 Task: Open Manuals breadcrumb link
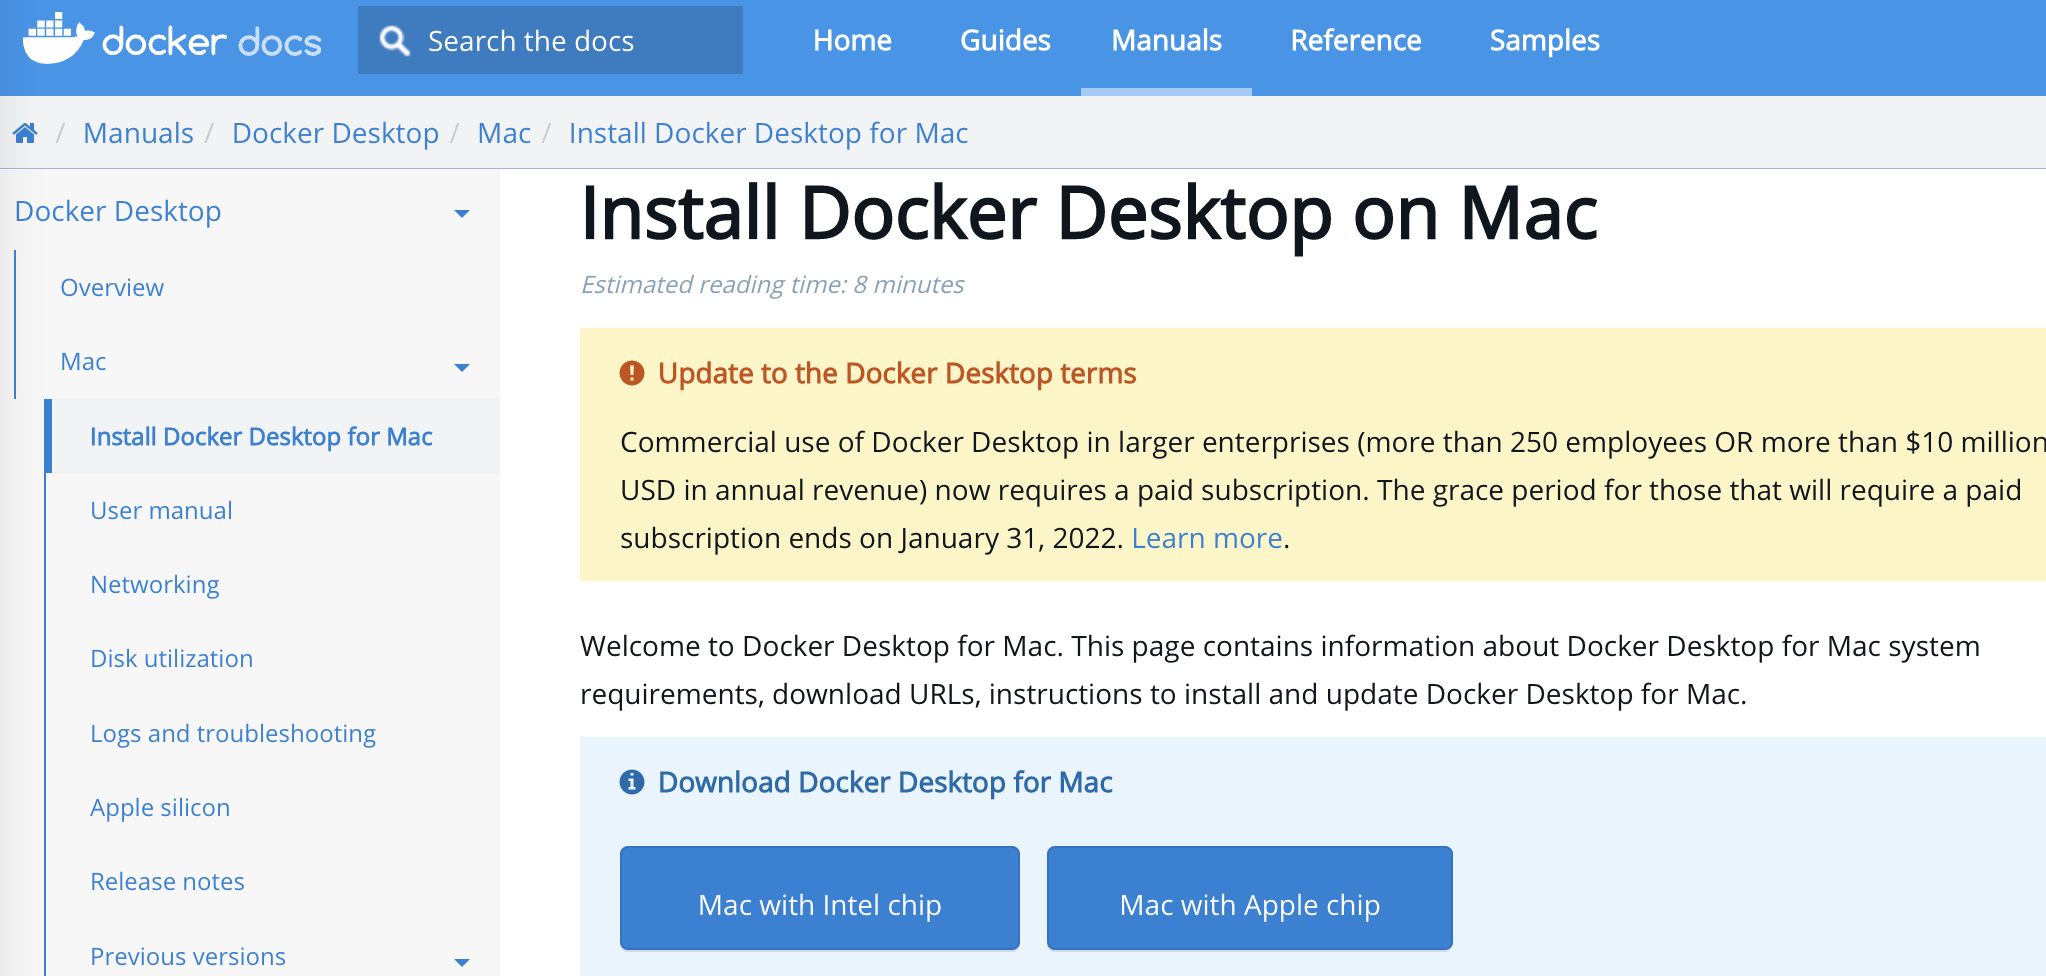click(x=138, y=133)
